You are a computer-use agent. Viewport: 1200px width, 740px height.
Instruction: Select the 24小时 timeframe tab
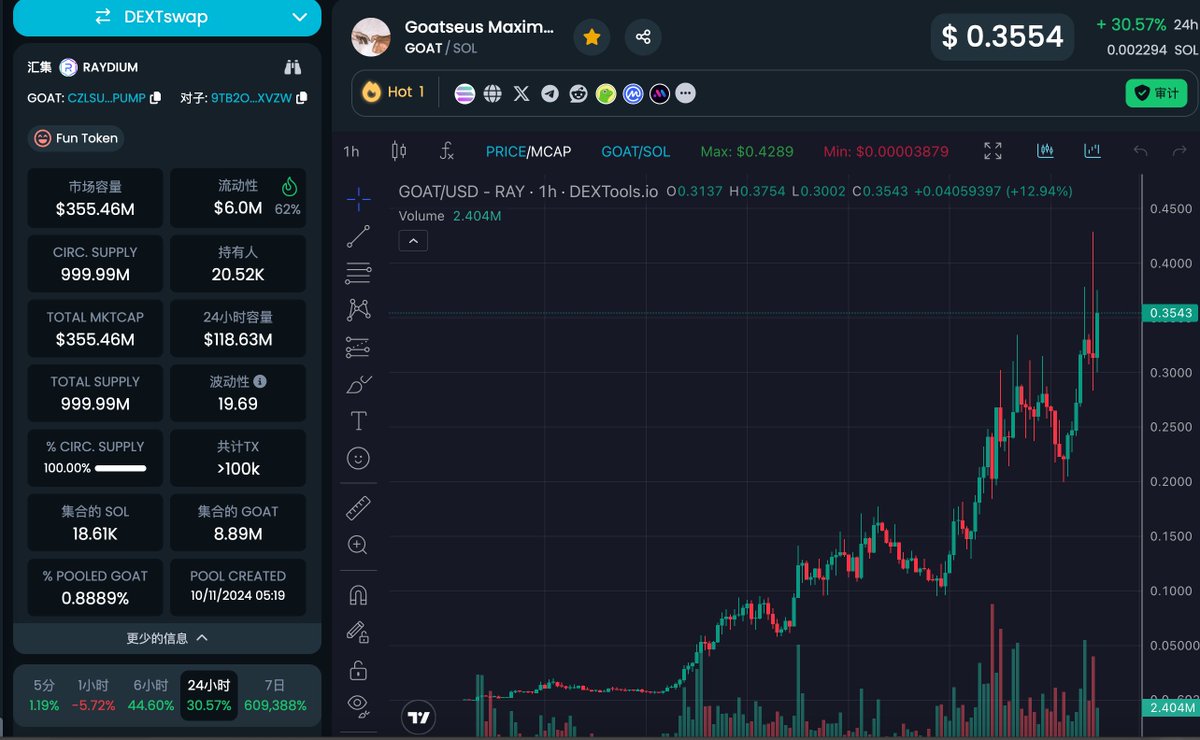tap(209, 695)
